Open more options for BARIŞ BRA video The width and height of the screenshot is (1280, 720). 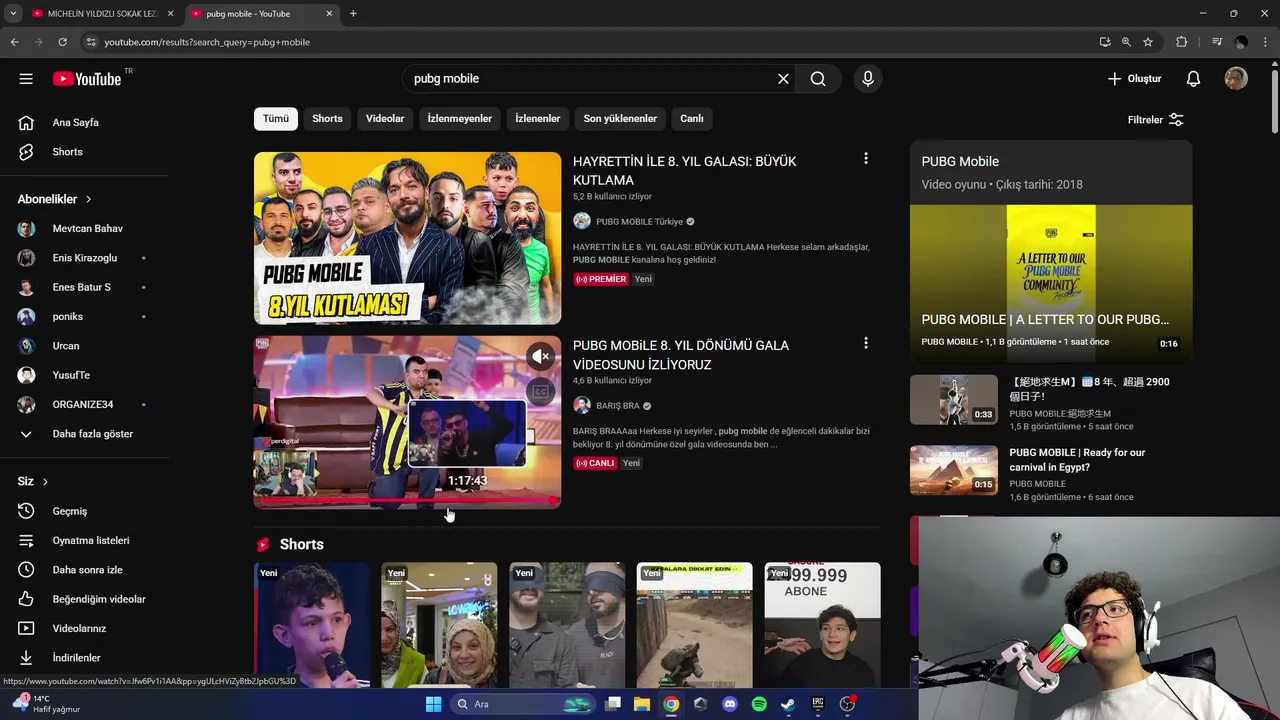point(866,343)
